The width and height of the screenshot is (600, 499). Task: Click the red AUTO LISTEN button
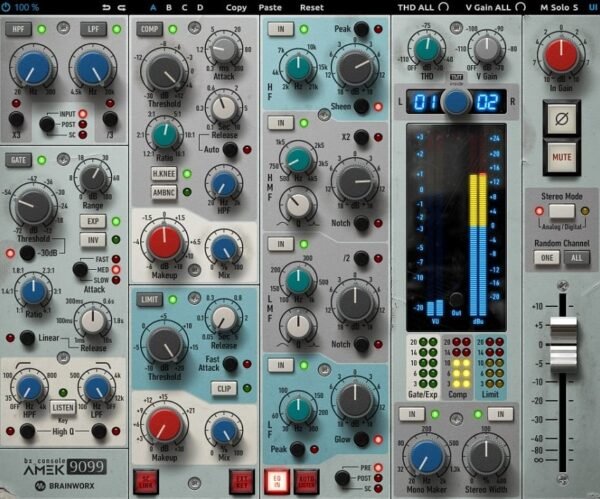306,482
